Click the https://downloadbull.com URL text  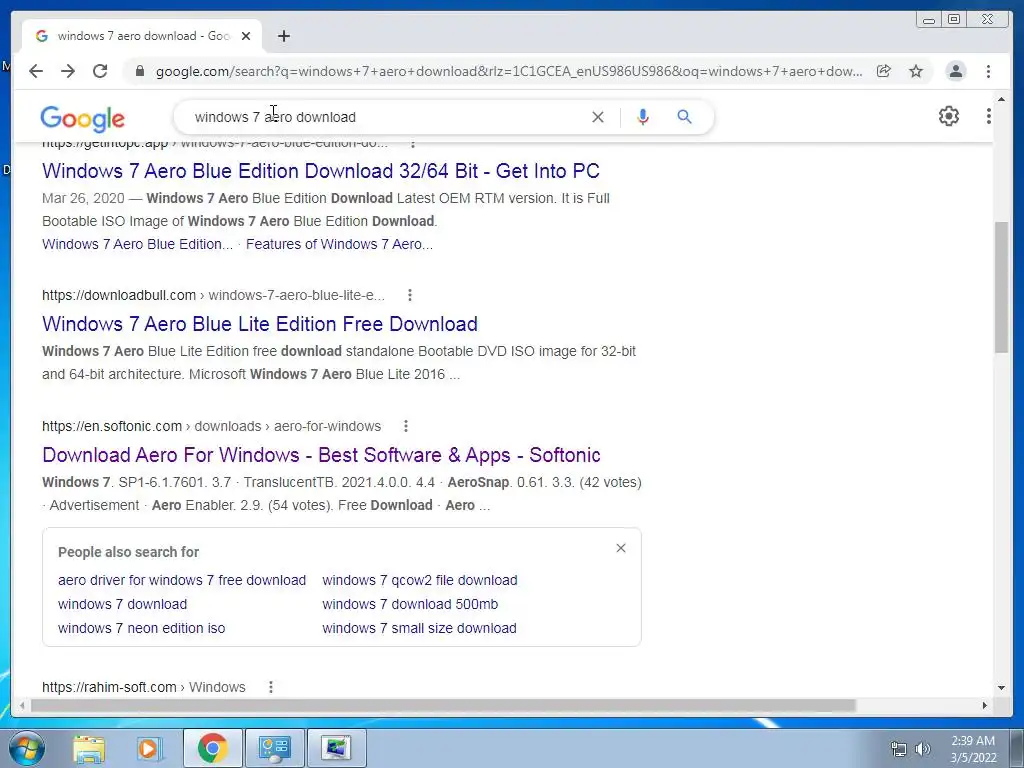(x=119, y=295)
